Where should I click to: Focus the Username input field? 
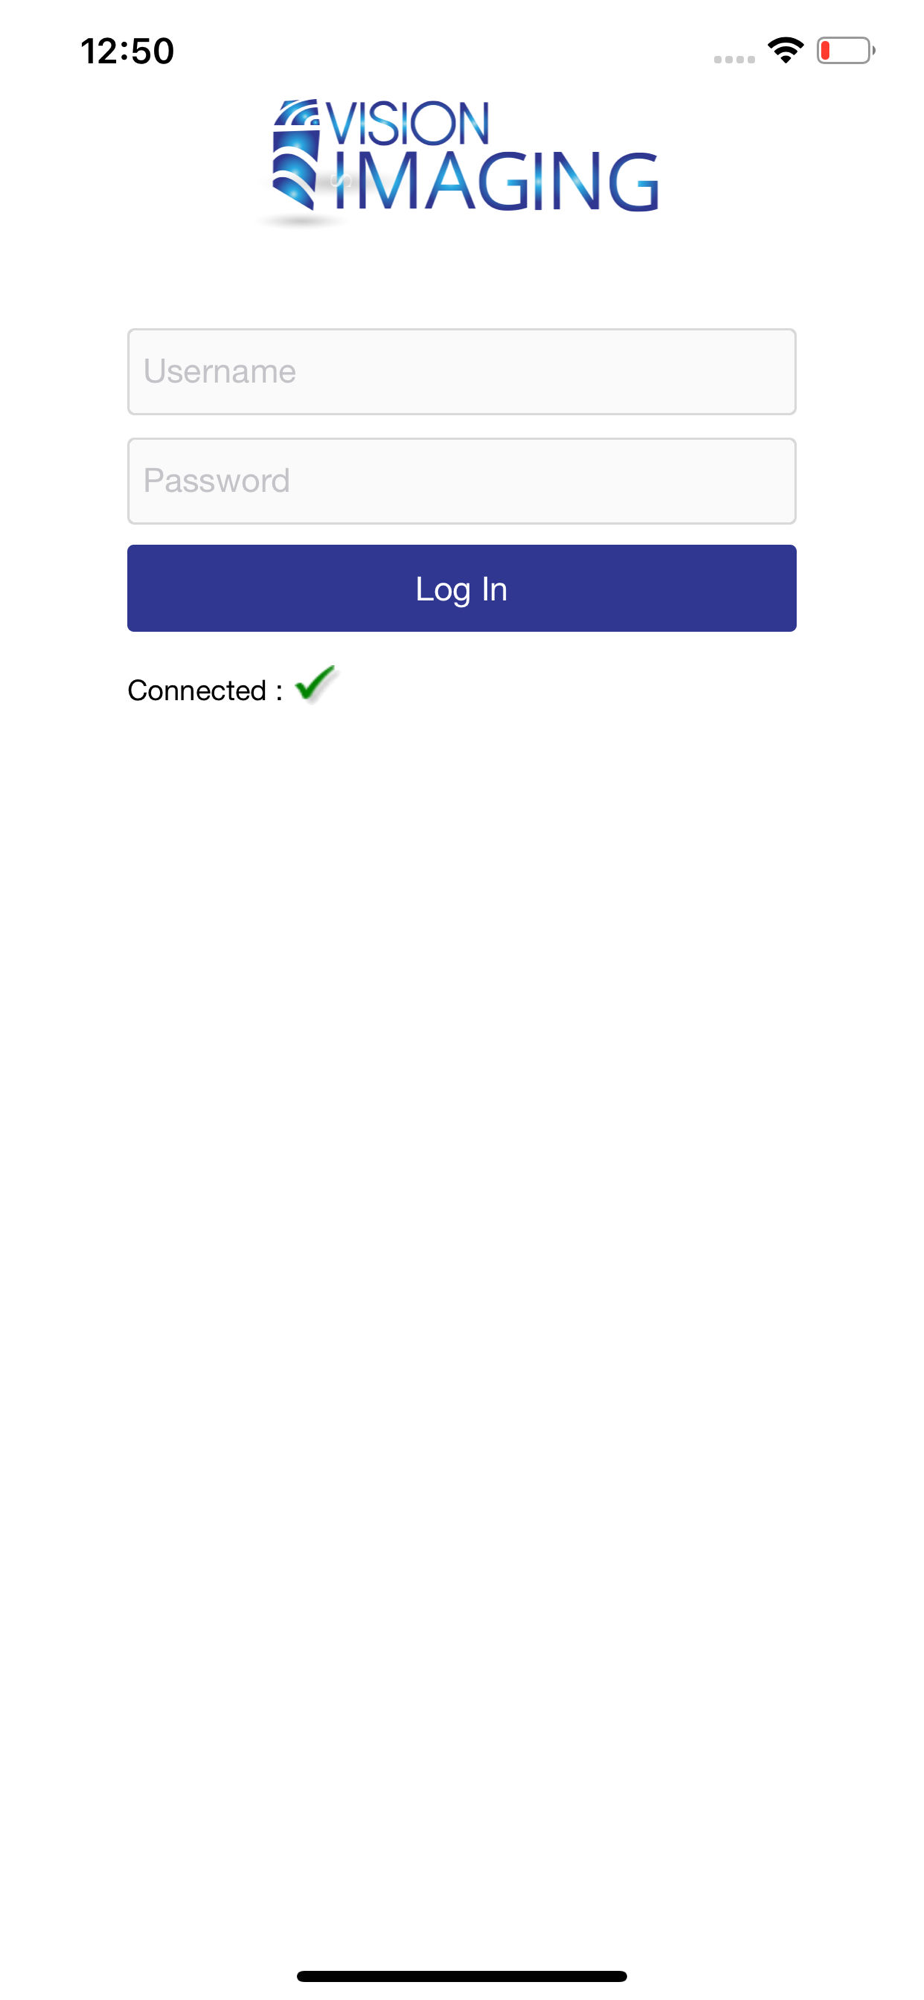click(462, 371)
